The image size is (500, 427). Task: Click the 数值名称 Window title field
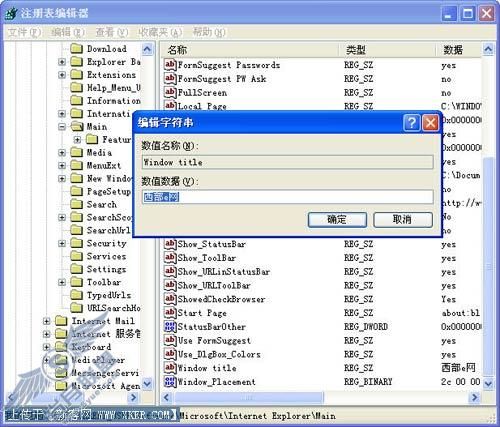[288, 162]
